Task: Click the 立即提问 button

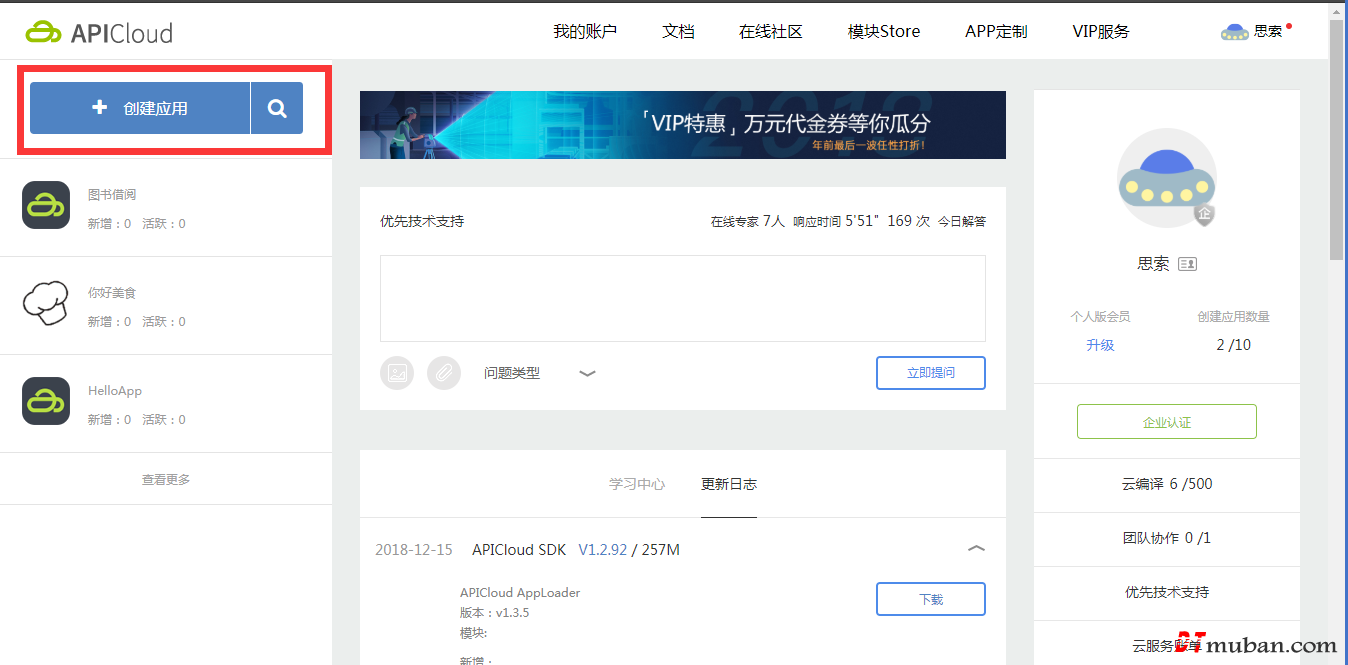Action: 930,372
